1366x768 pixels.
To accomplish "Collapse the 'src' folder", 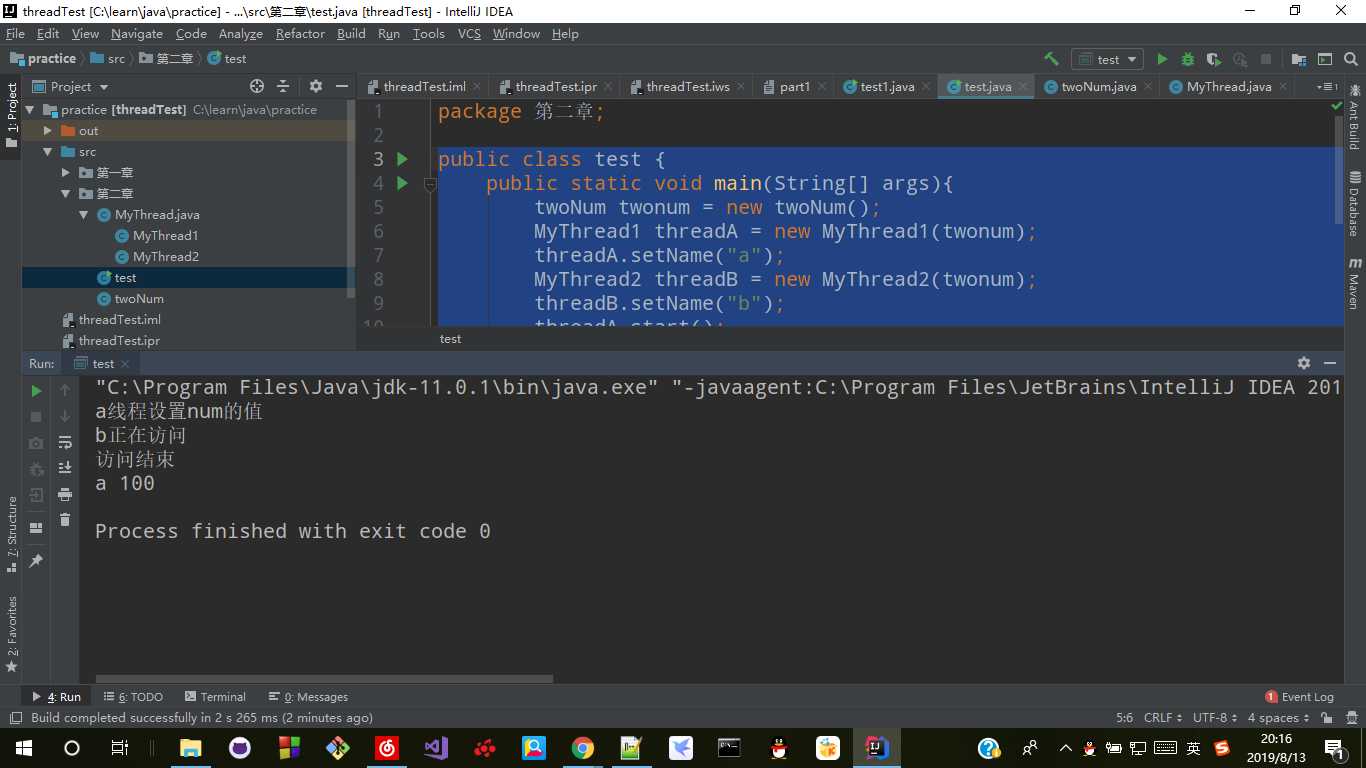I will coord(47,152).
